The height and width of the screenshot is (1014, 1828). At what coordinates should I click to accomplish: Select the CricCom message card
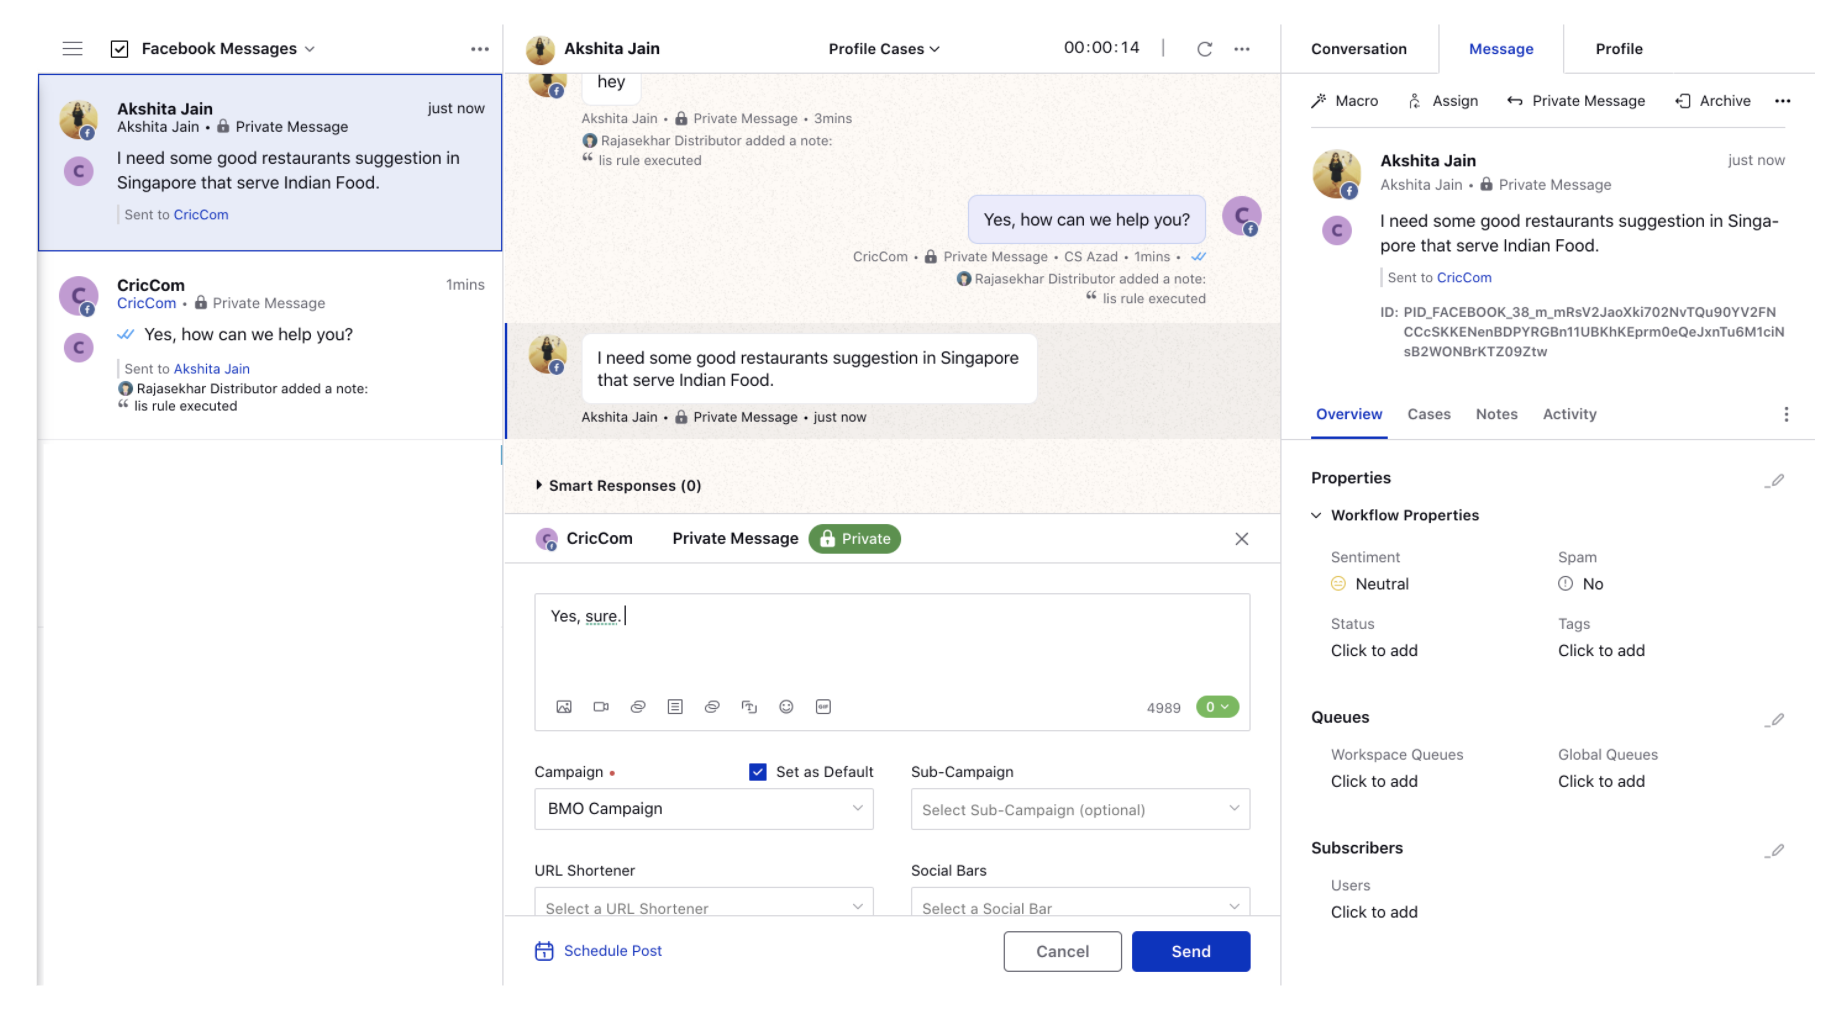pos(270,345)
